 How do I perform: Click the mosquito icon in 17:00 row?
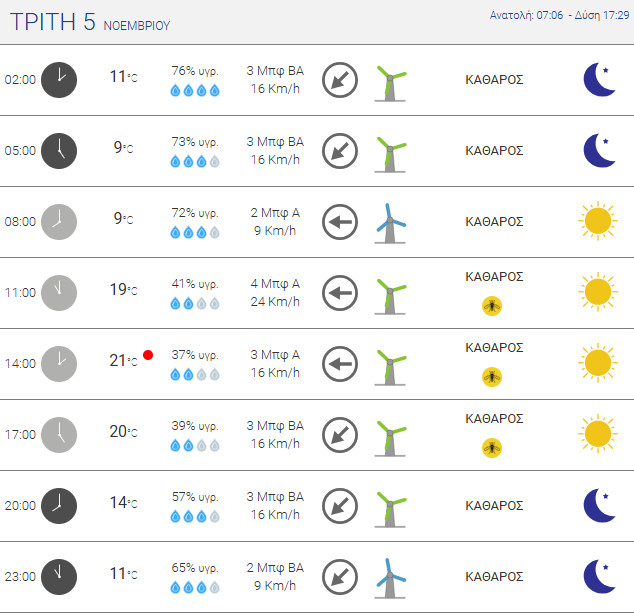(492, 448)
